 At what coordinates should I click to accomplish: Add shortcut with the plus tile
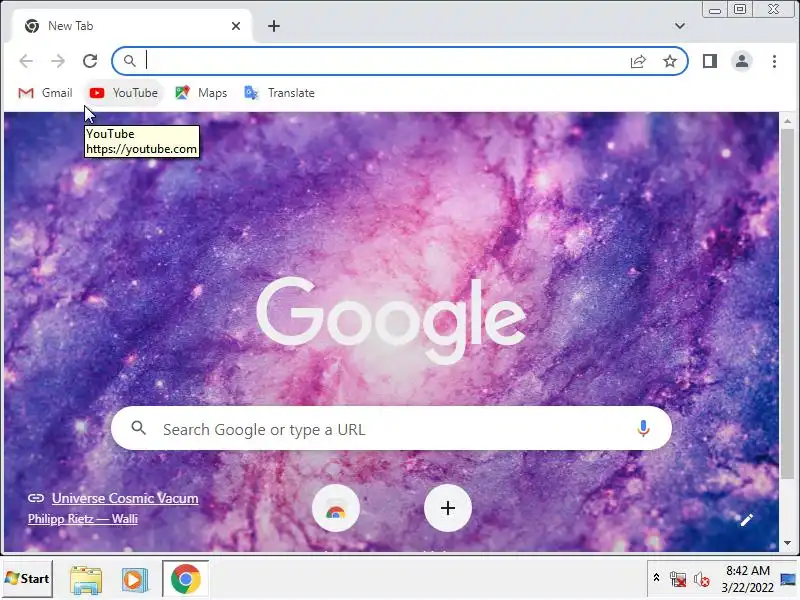(x=447, y=509)
